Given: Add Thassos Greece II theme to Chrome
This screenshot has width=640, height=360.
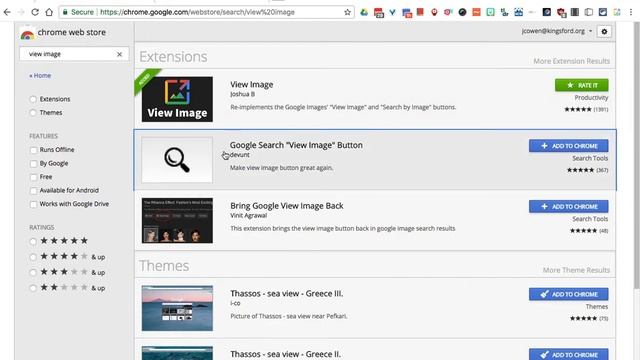Looking at the screenshot, I should coord(569,354).
